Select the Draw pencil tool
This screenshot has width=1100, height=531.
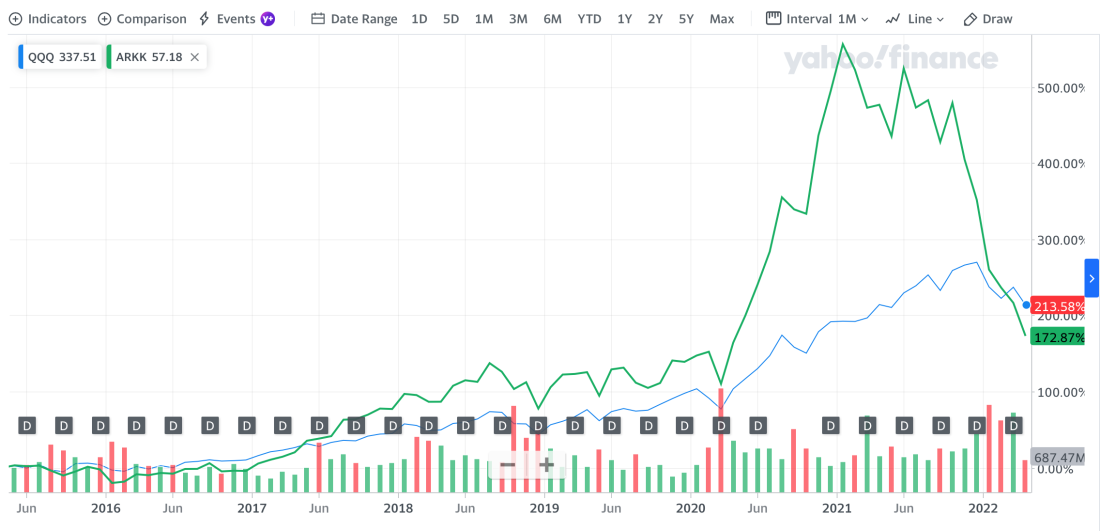(987, 19)
